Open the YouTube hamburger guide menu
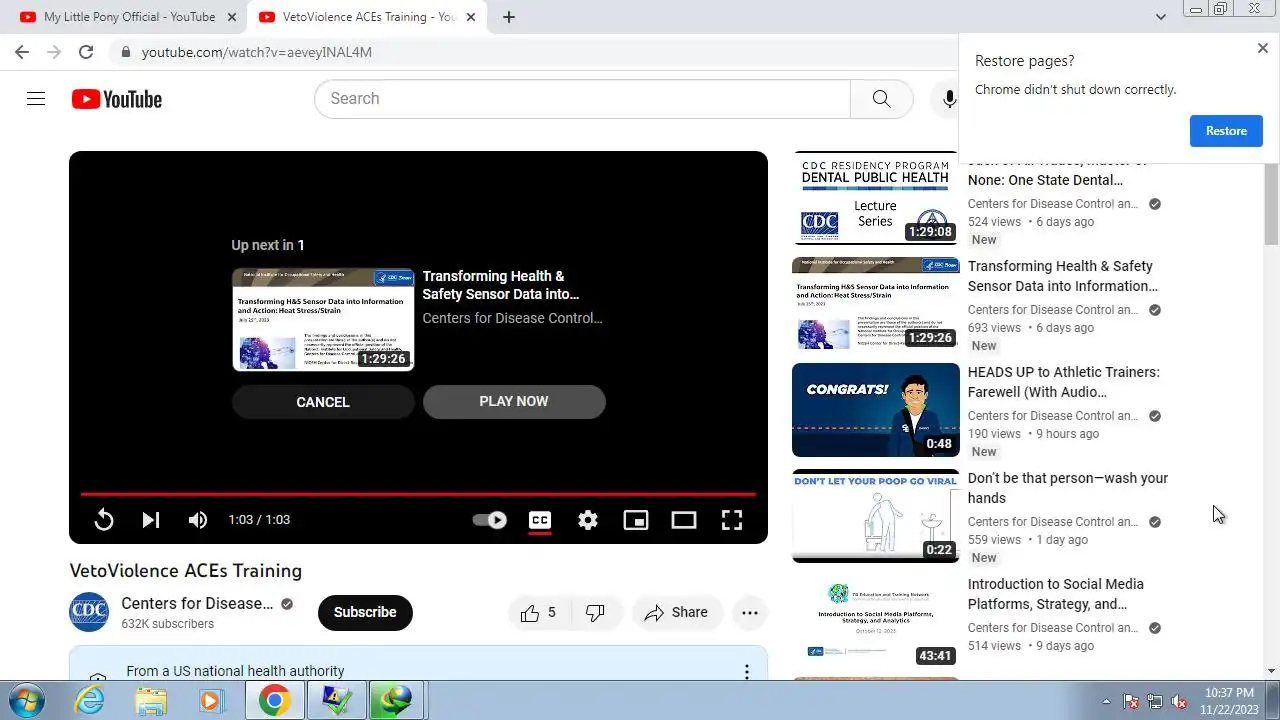 pos(36,99)
